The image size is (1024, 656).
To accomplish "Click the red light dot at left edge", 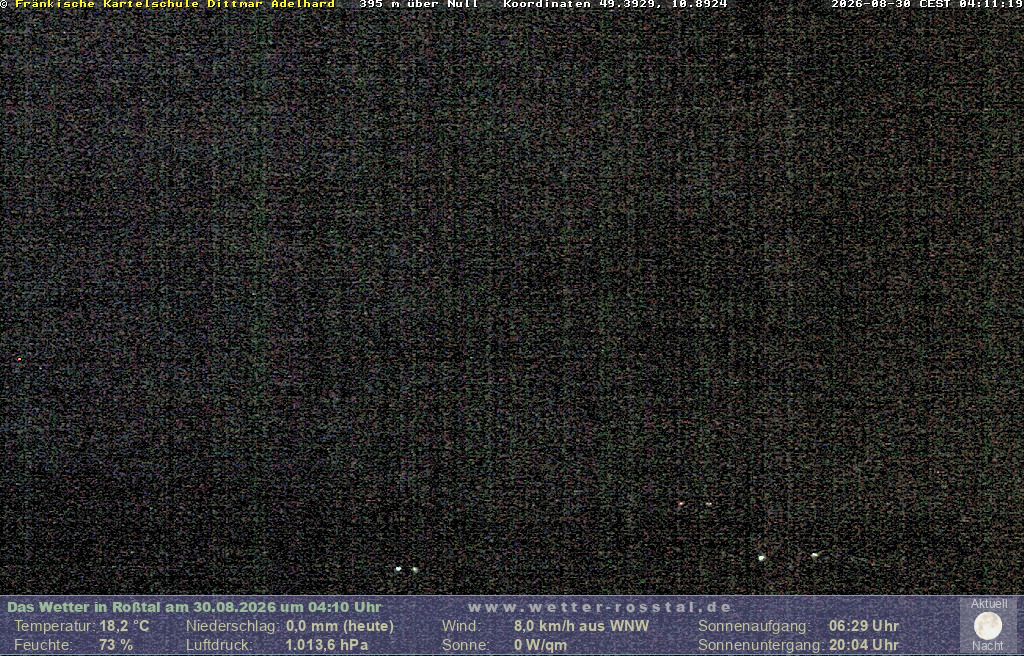I will 20,359.
